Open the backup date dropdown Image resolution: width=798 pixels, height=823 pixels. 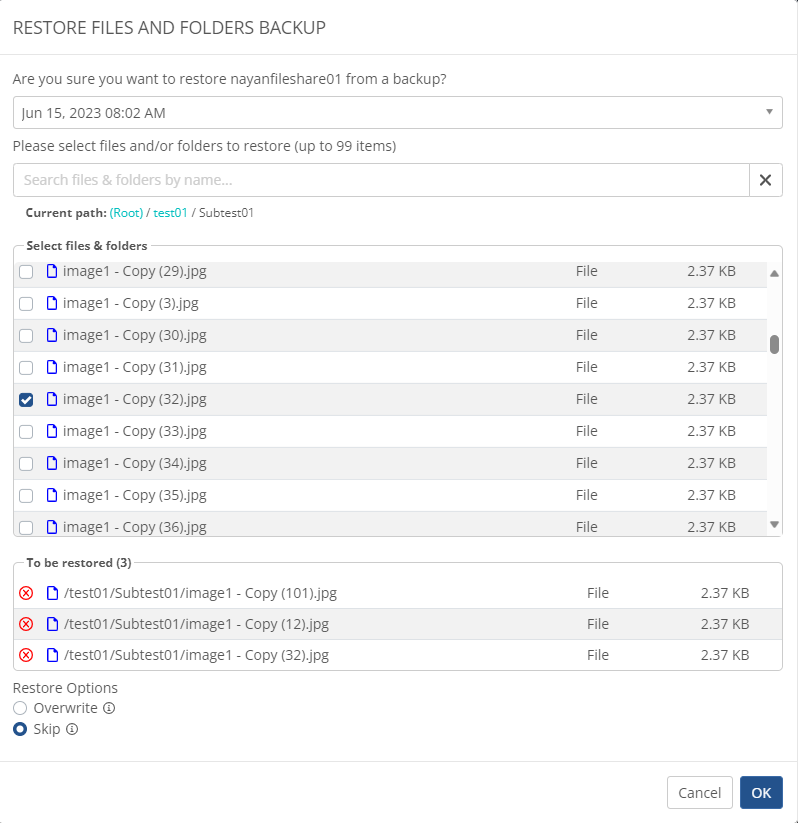tap(397, 113)
